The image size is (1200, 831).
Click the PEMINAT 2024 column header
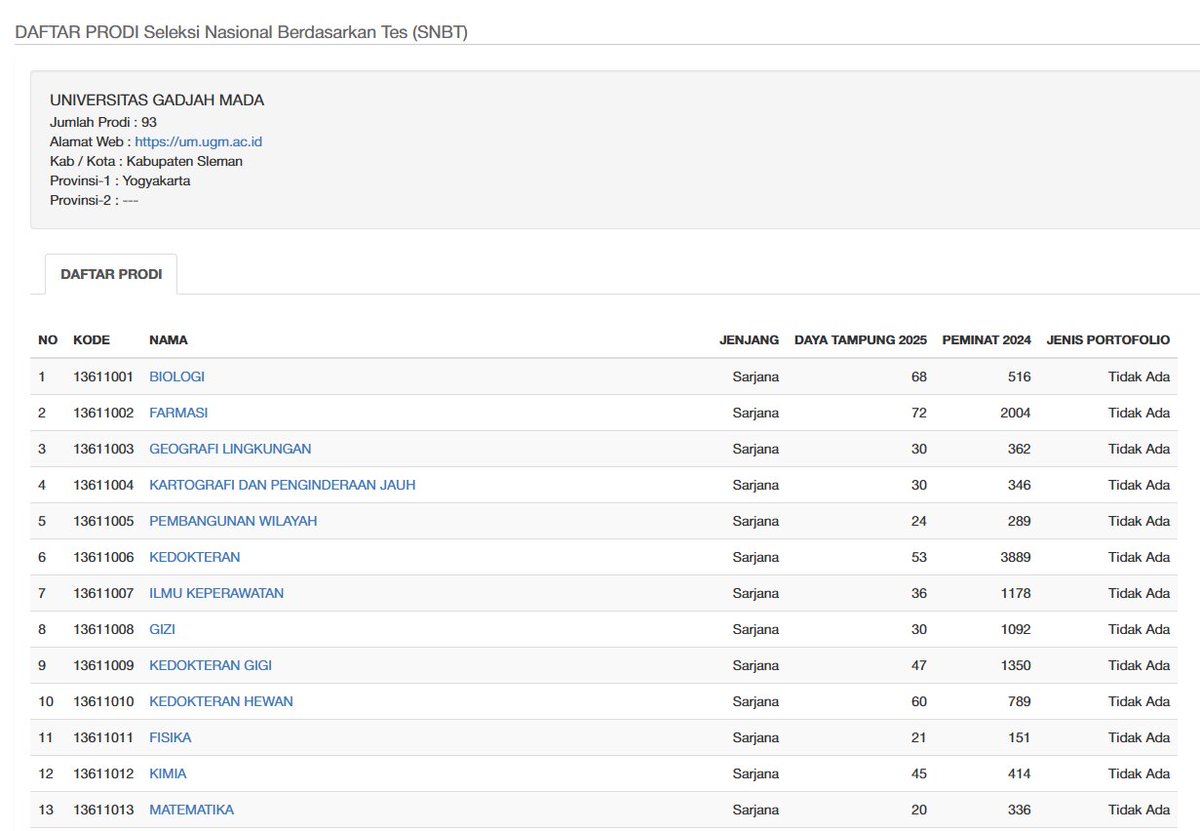coord(986,340)
